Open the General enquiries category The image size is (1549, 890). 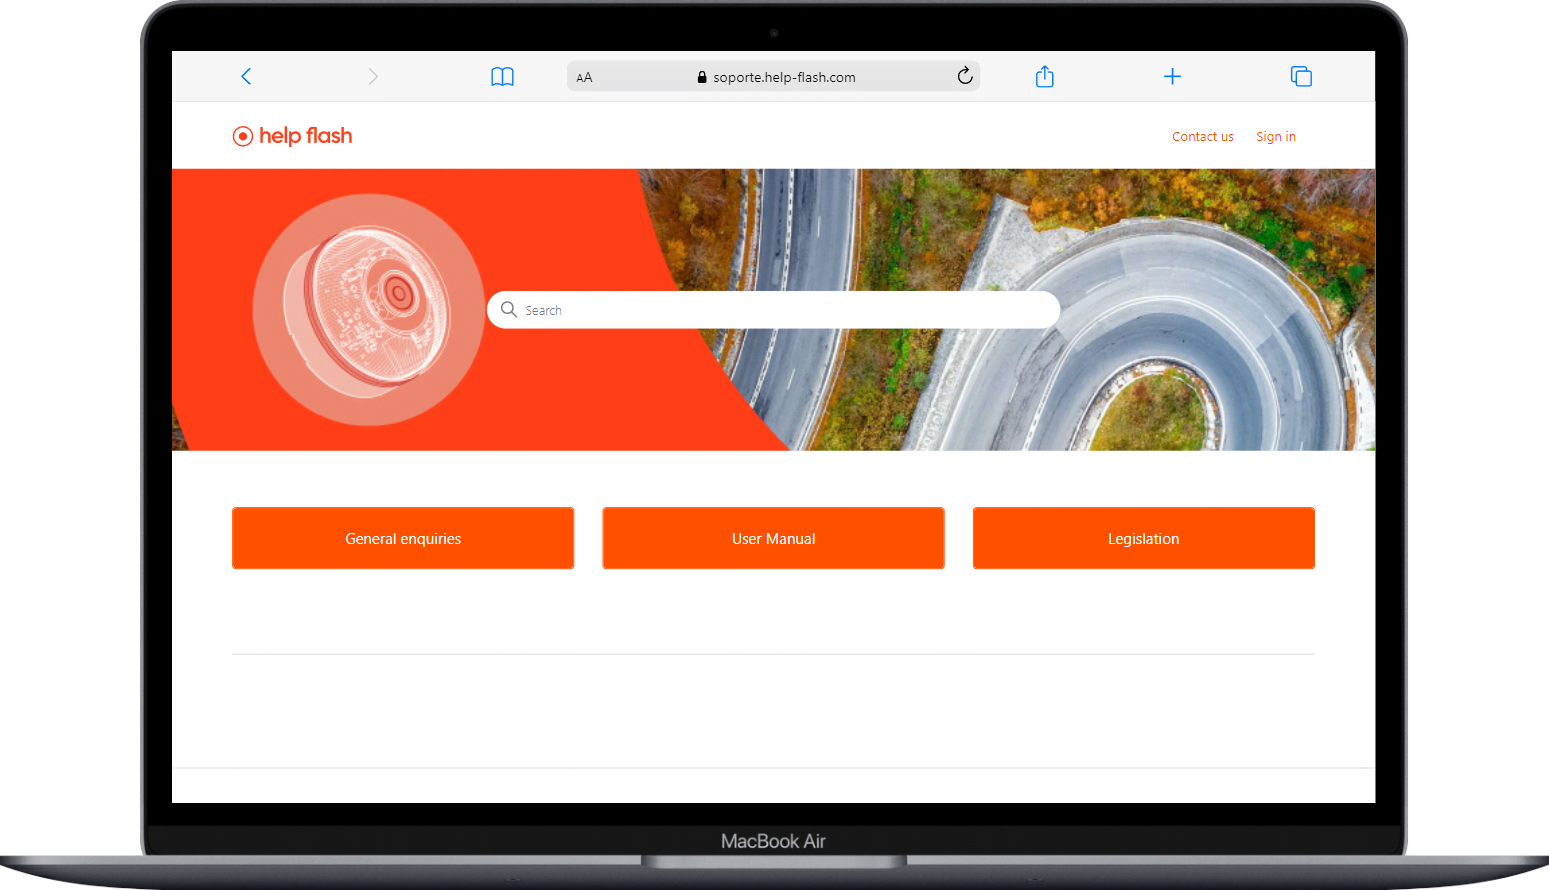click(x=403, y=538)
